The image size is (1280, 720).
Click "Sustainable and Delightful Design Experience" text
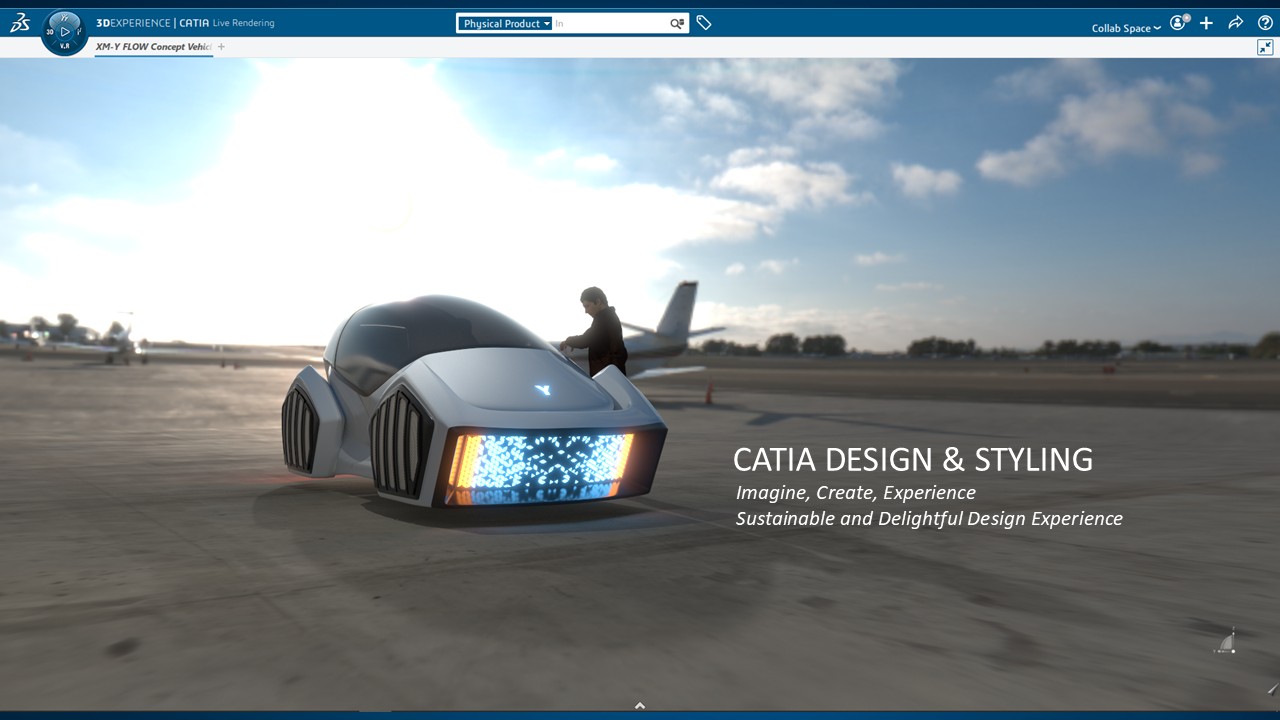[929, 519]
